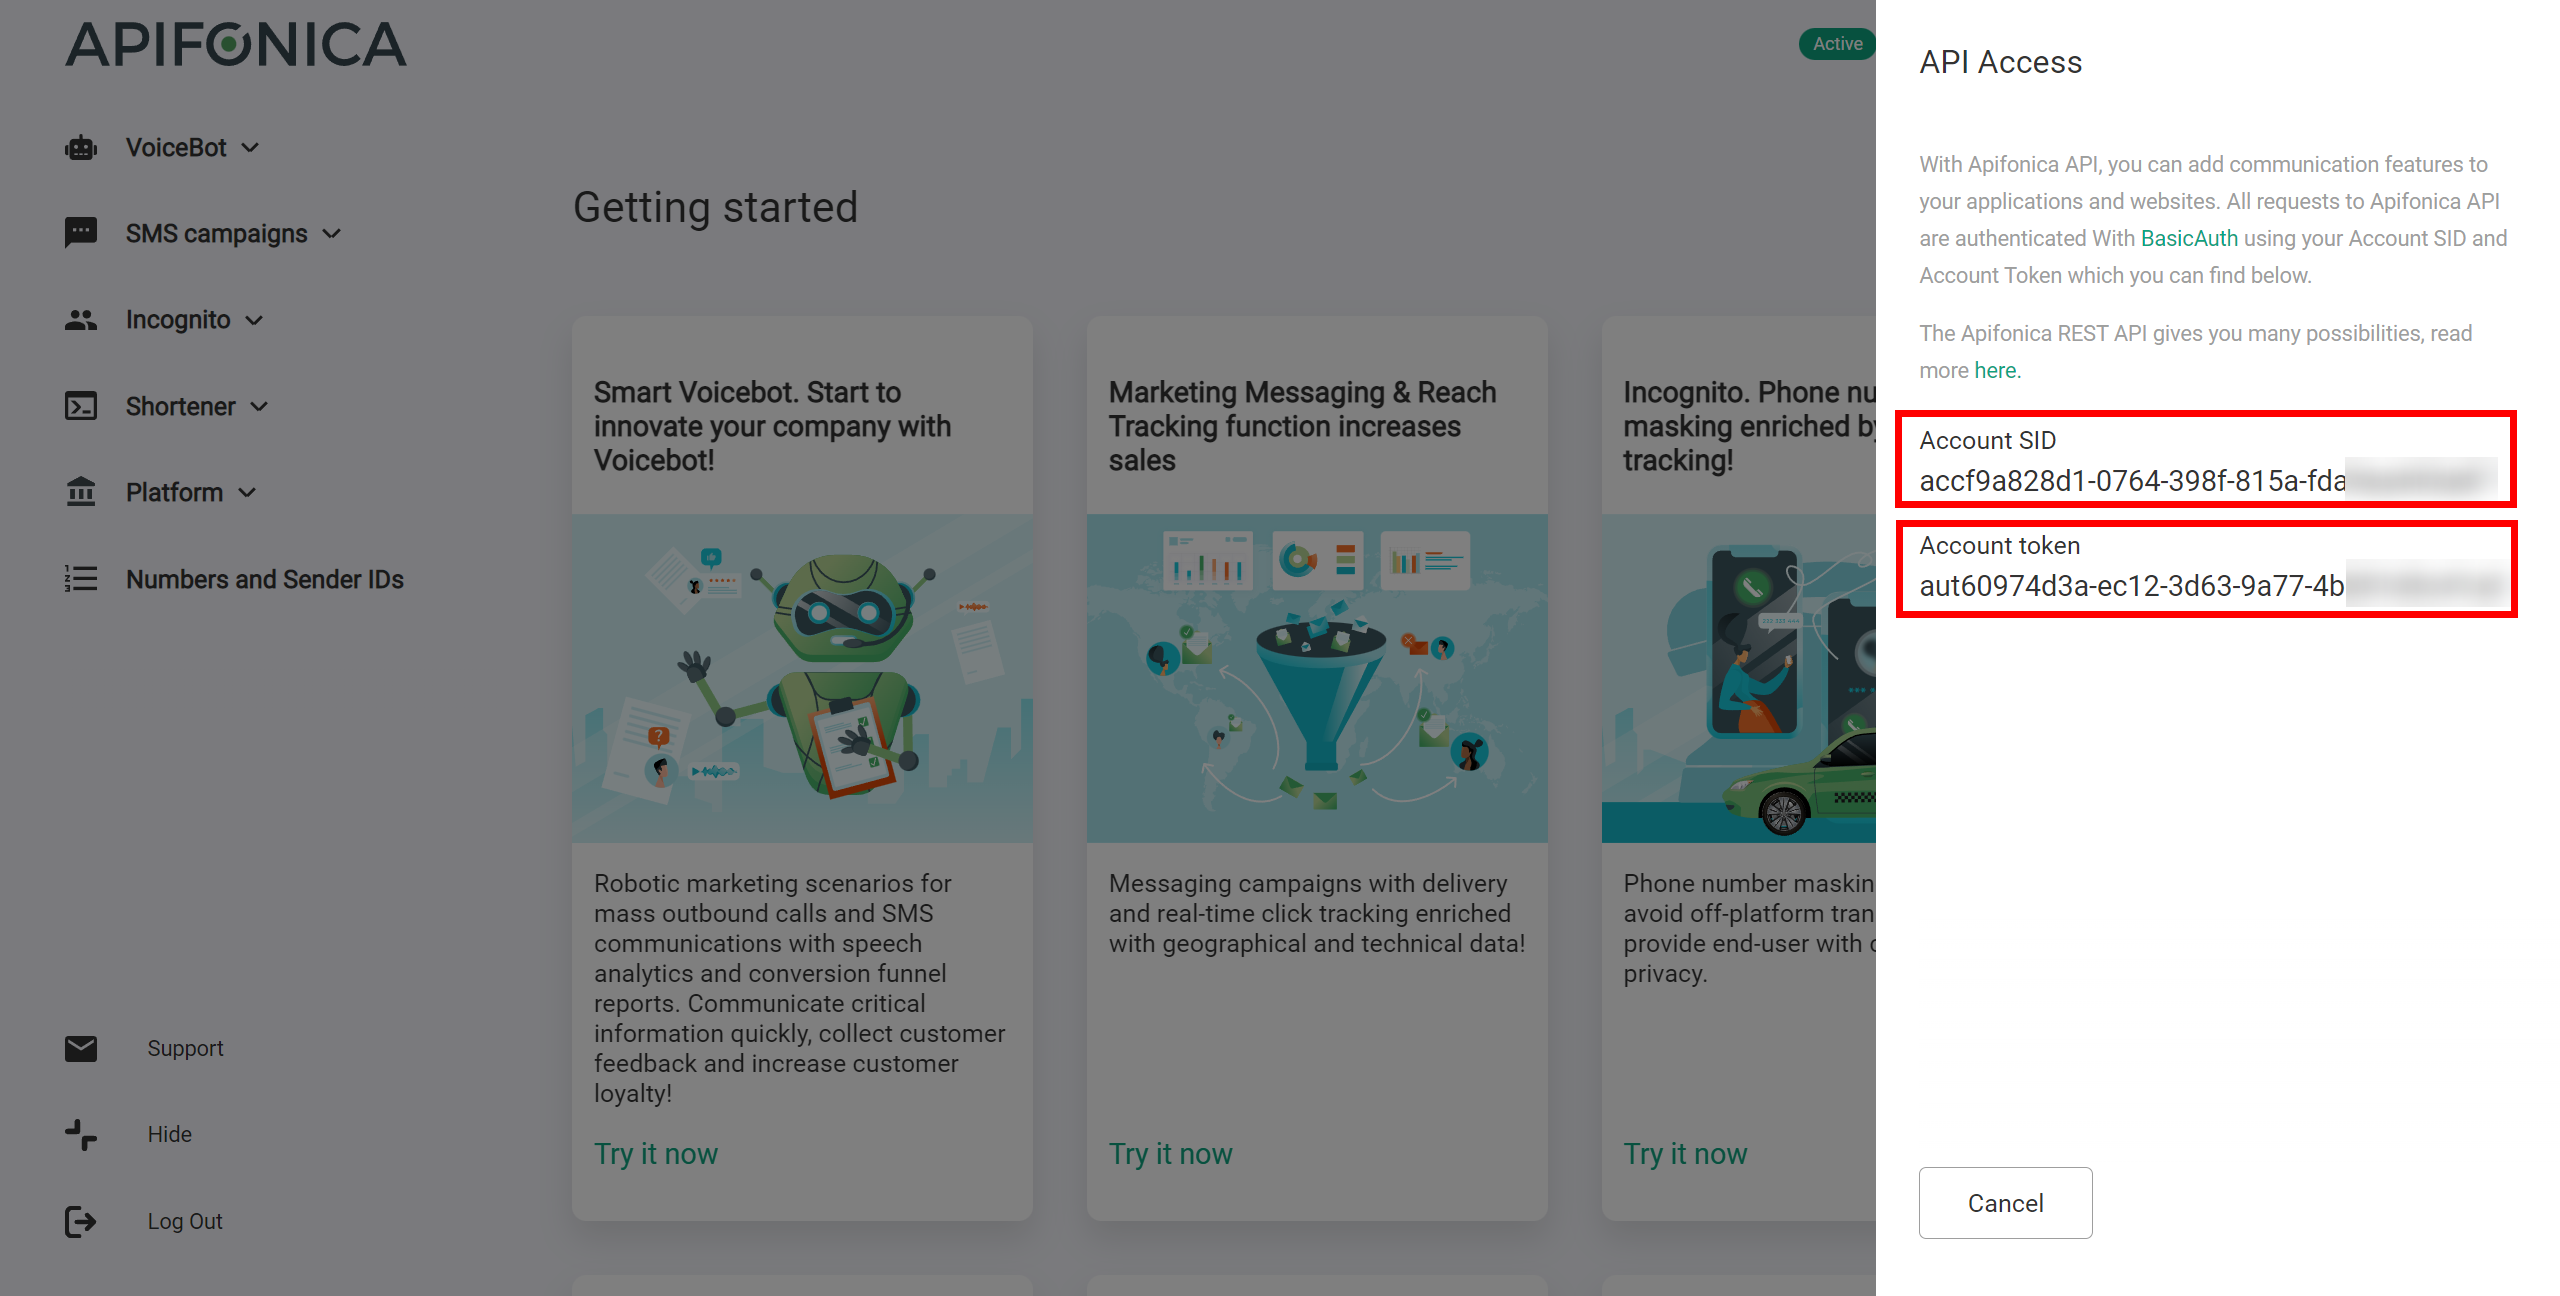Click the Shortener terminal icon
The image size is (2560, 1296).
click(x=81, y=406)
